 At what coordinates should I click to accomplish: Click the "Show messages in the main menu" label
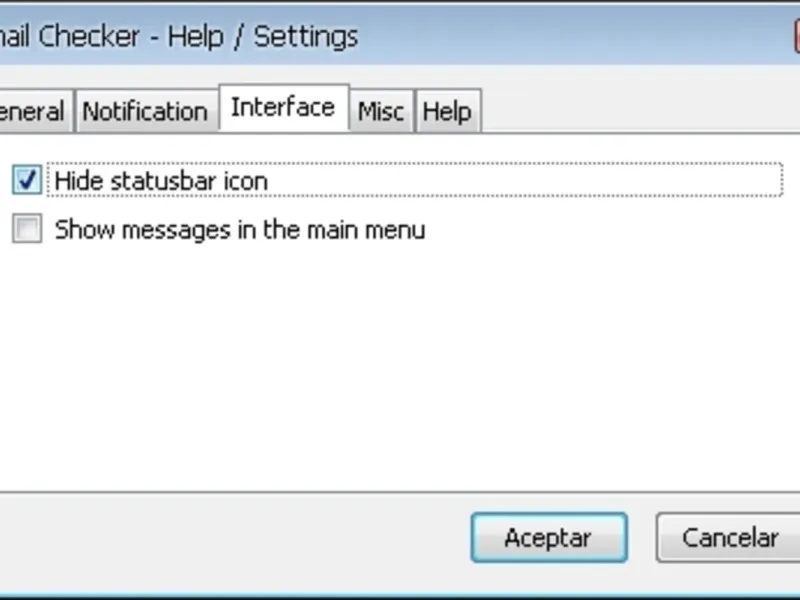point(239,230)
